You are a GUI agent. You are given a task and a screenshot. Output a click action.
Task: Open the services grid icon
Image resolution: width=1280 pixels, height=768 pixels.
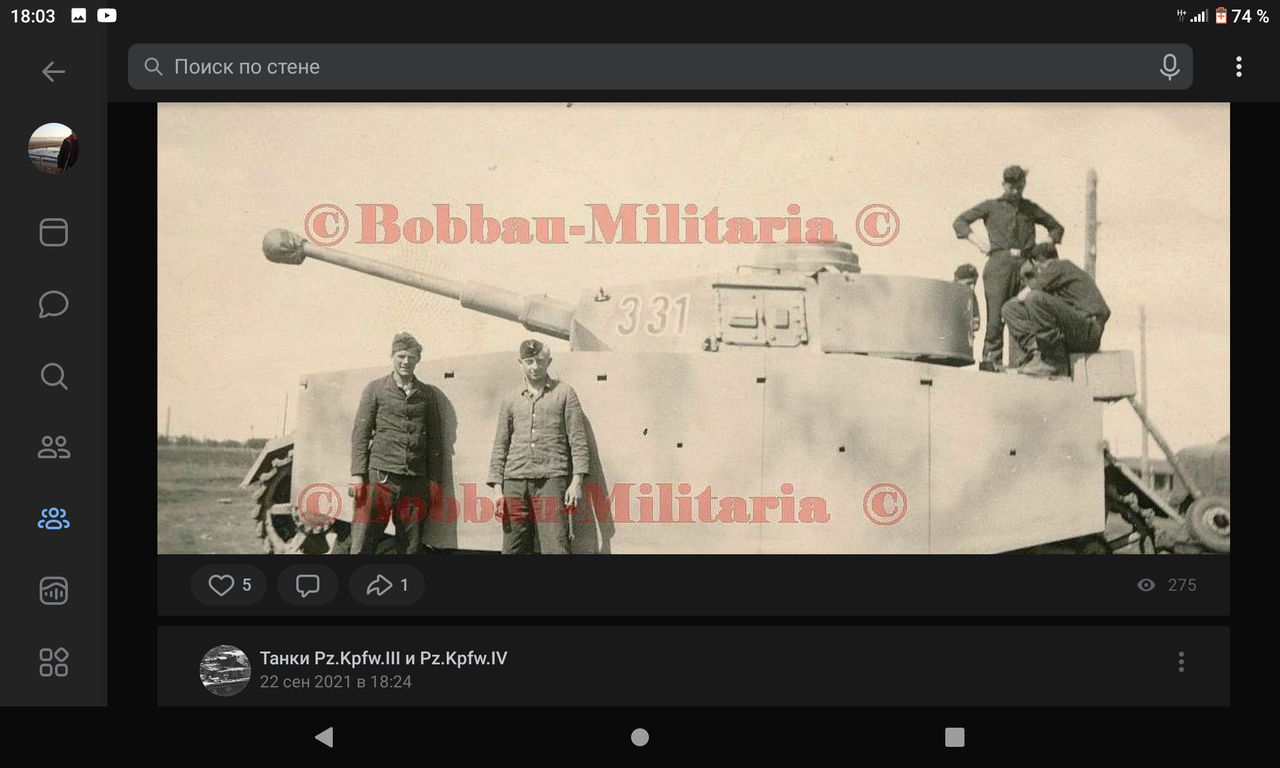pos(53,662)
